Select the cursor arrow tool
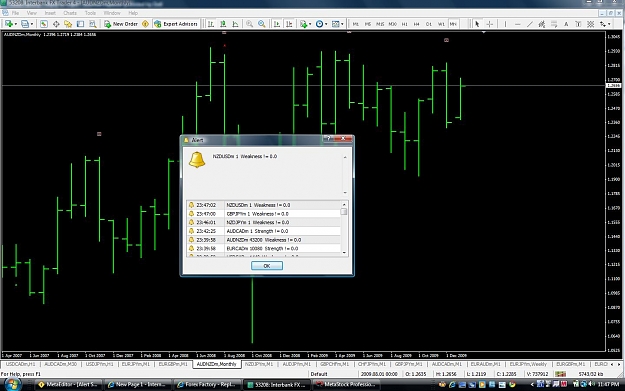 coord(477,24)
